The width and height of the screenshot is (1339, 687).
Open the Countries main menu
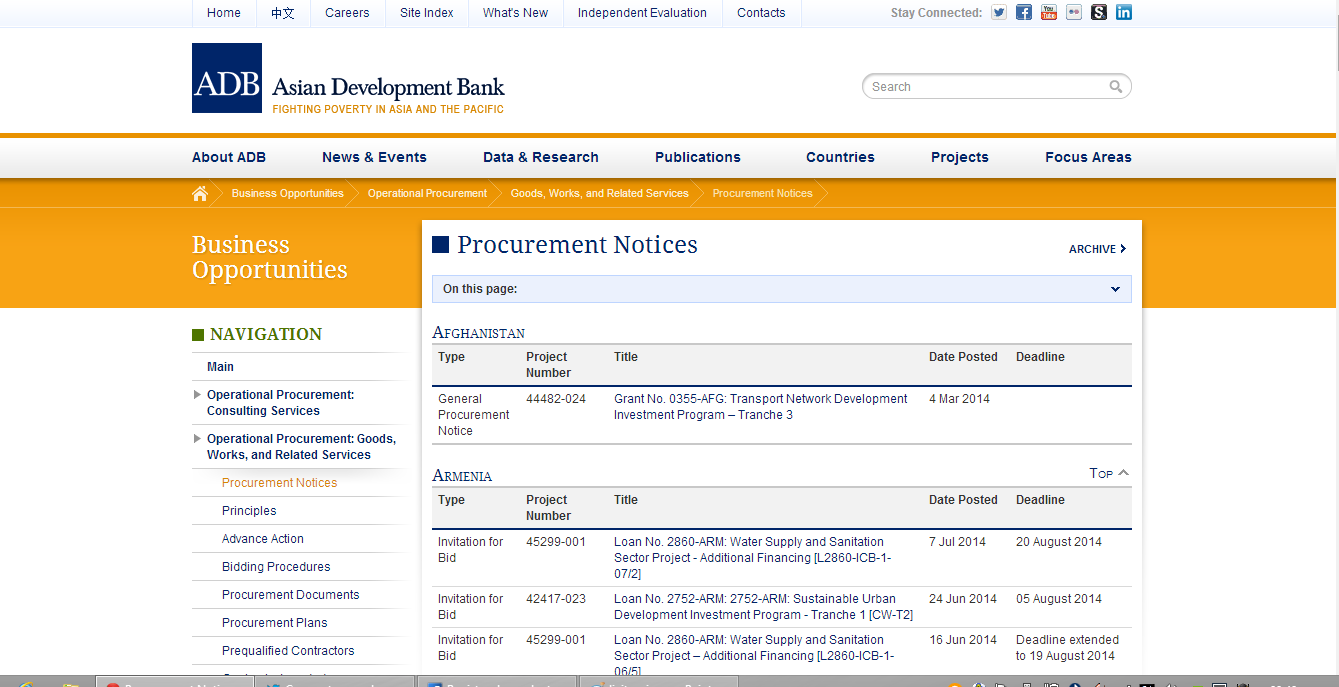pyautogui.click(x=840, y=157)
